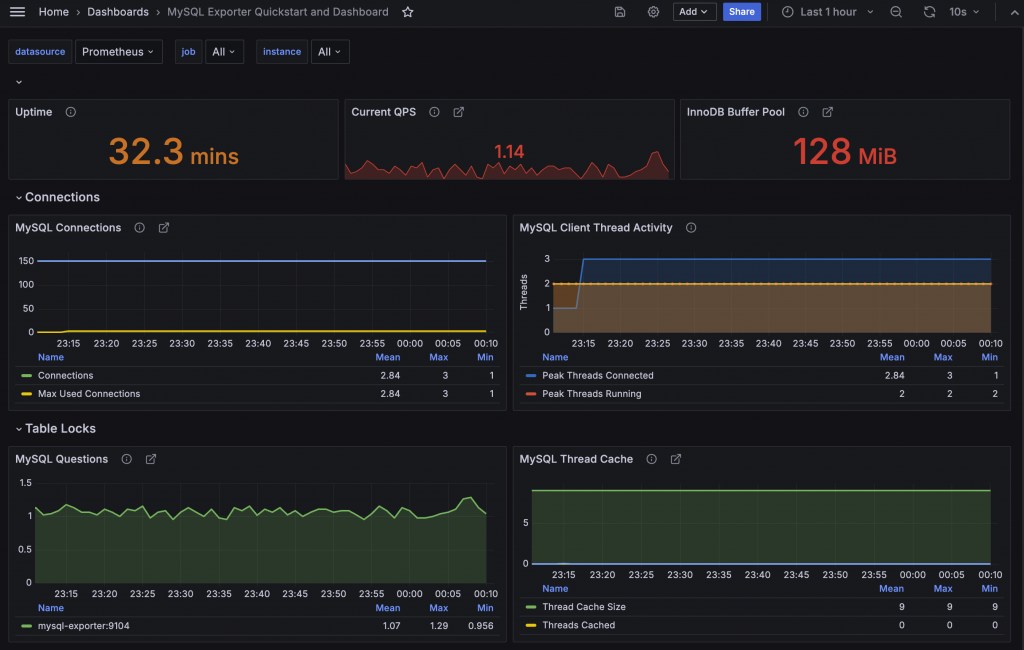Click the Share button
1024x650 pixels.
pos(741,12)
